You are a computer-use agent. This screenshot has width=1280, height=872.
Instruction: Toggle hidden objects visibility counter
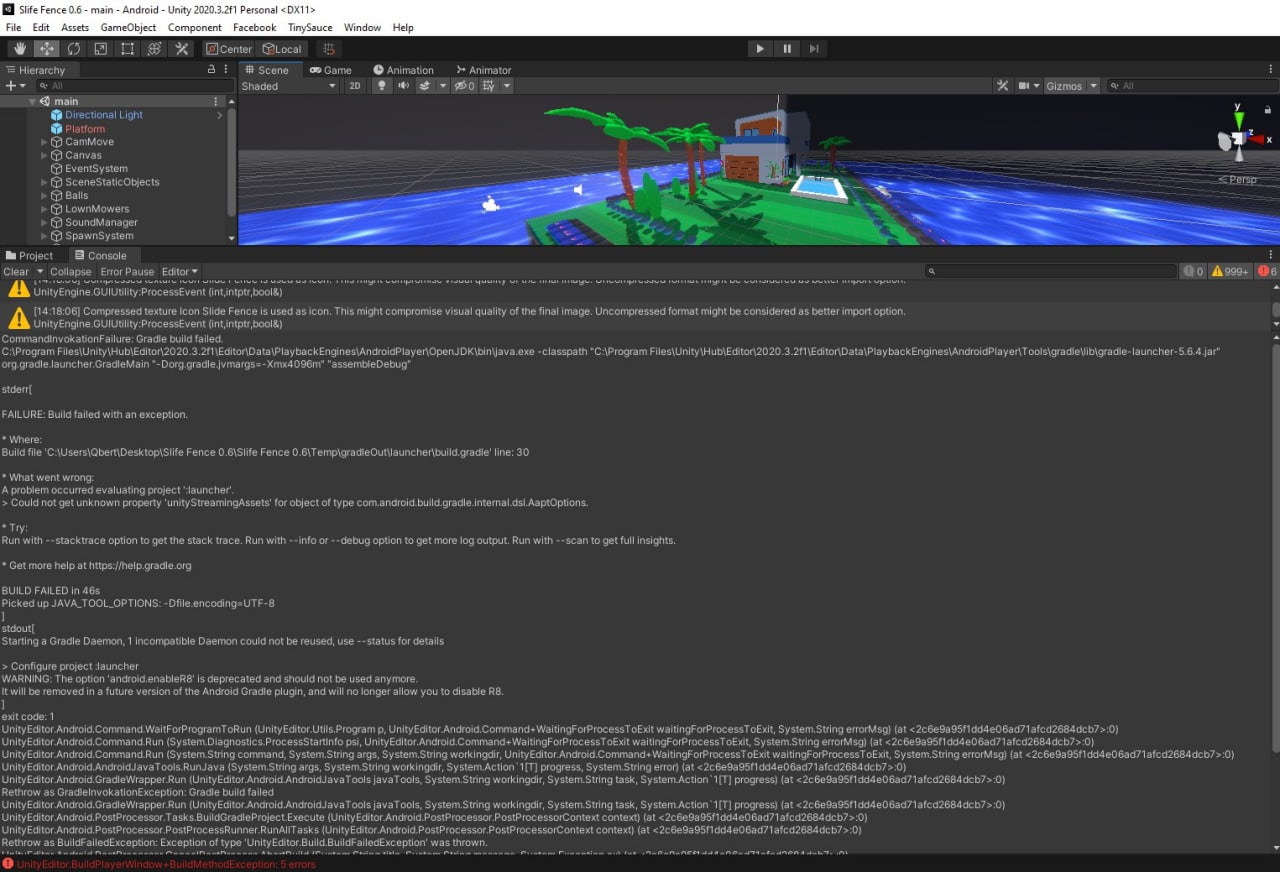pos(464,86)
